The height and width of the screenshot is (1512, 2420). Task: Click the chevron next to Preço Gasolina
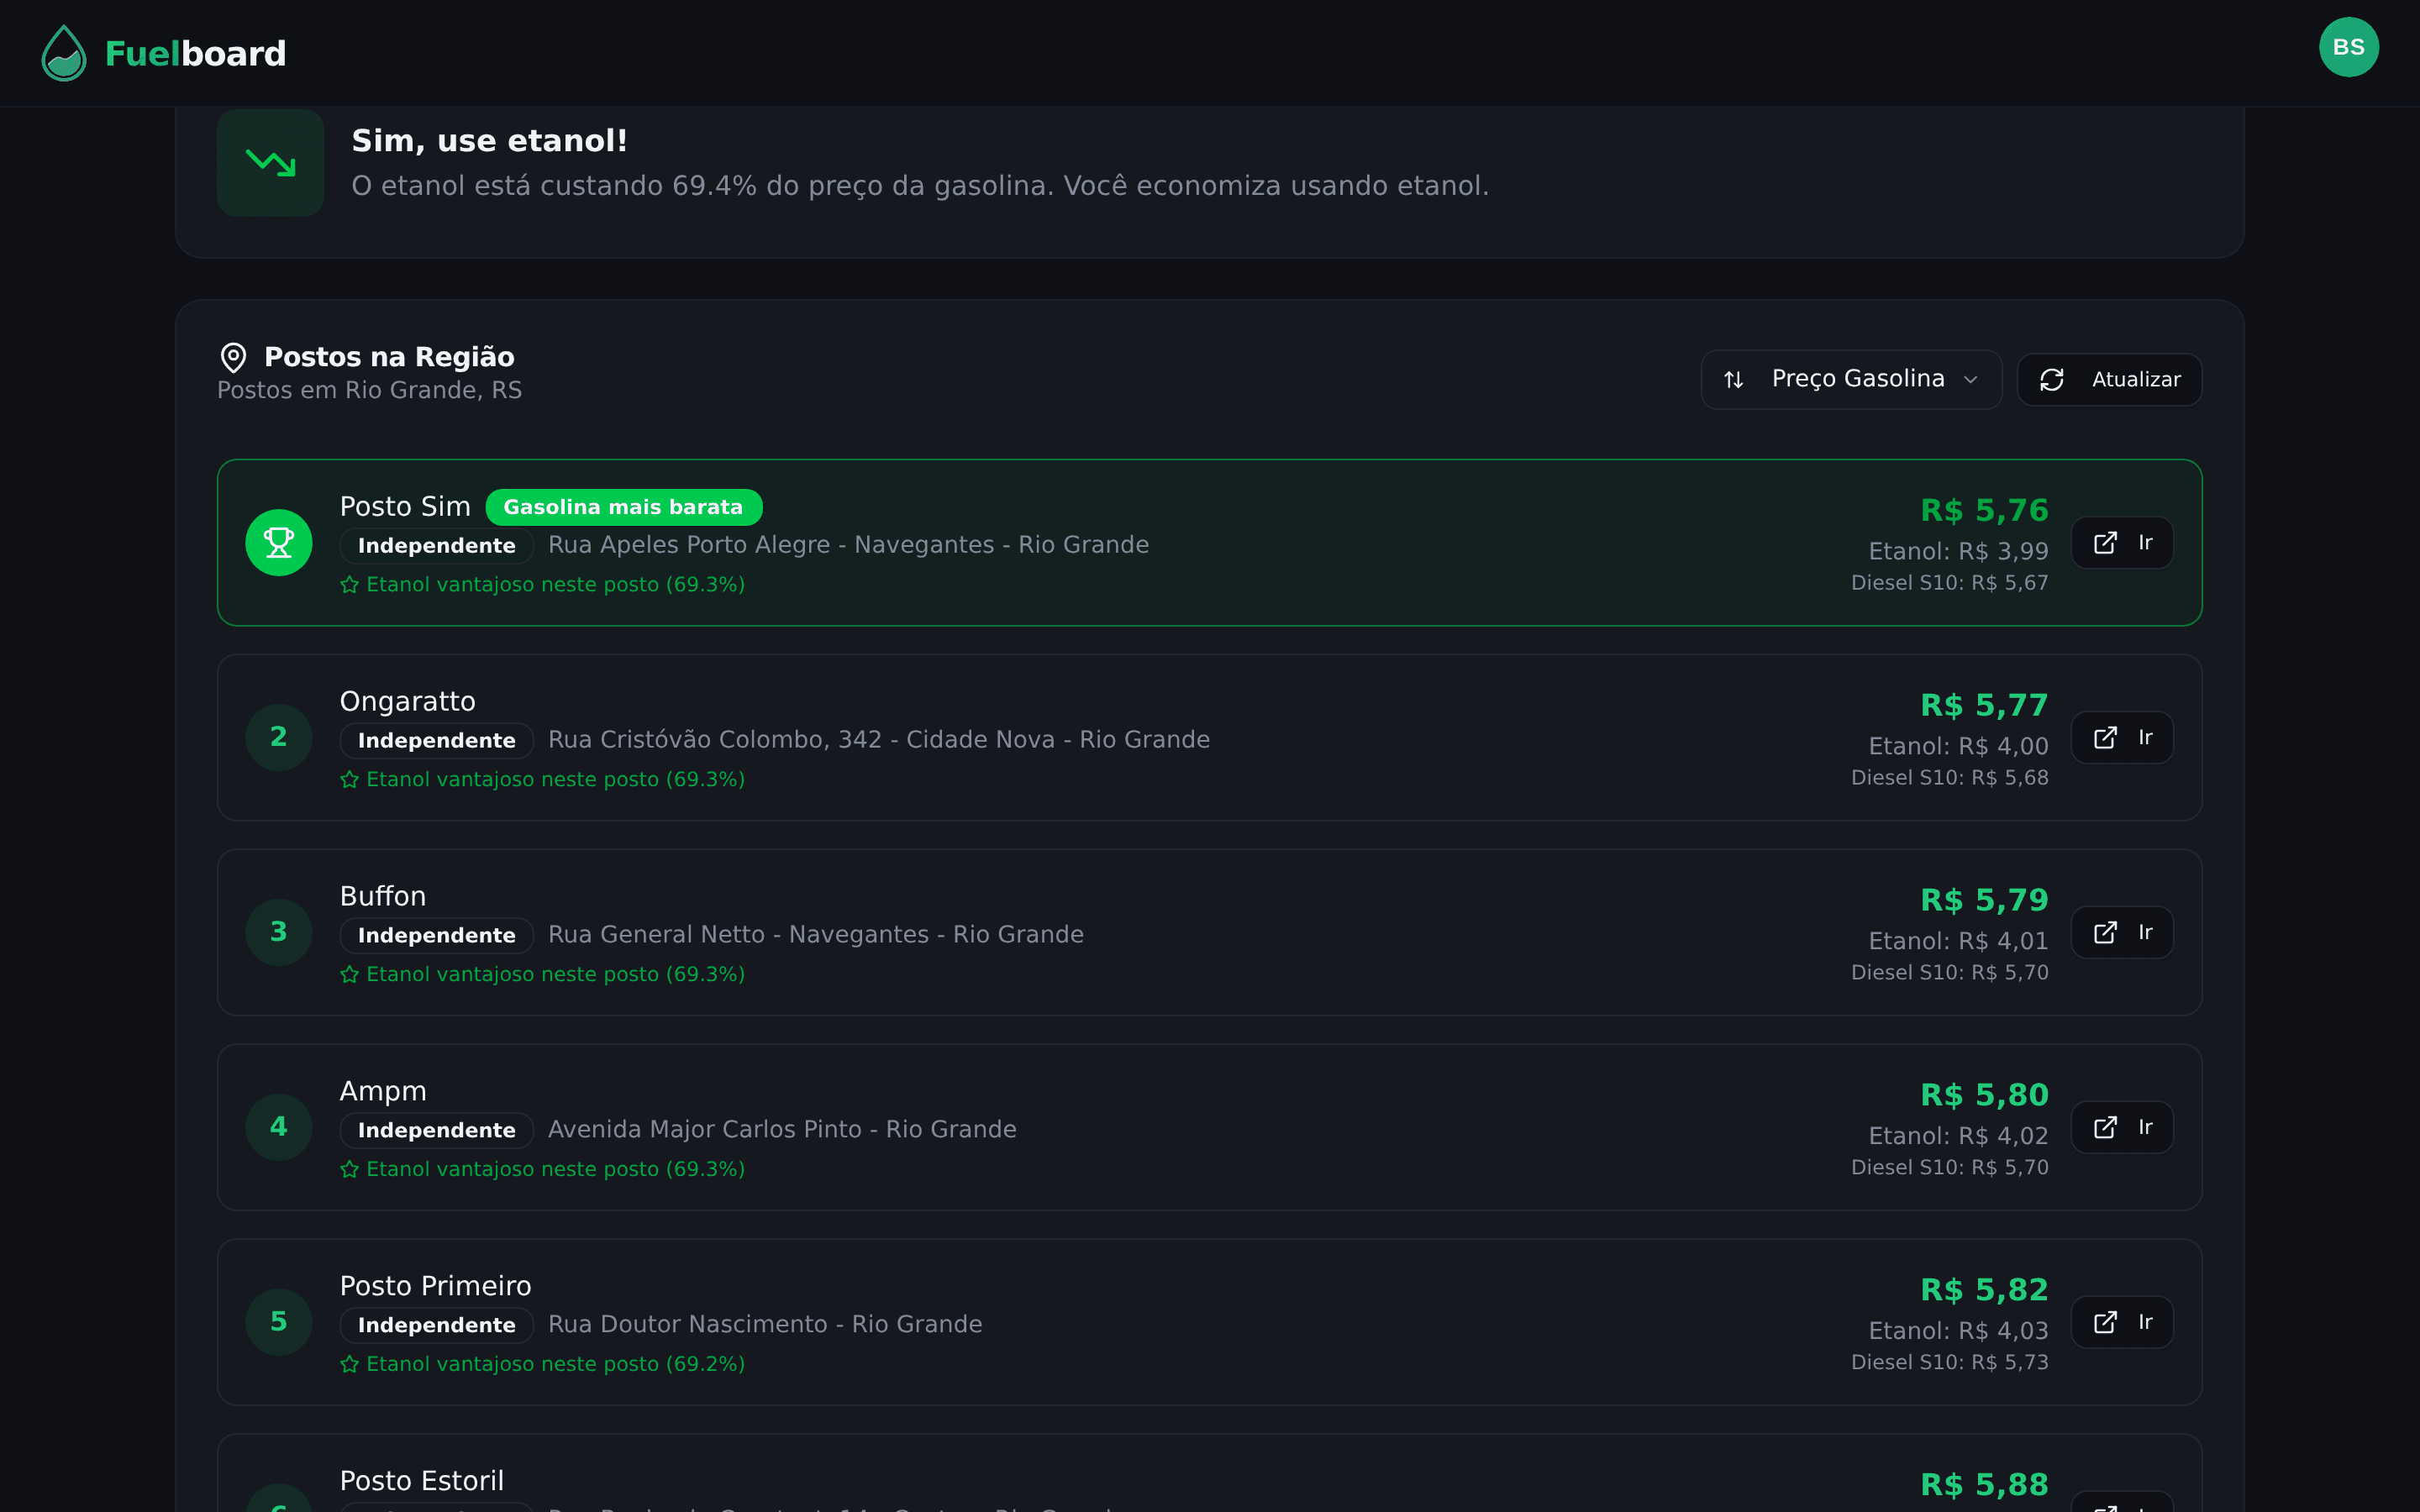pyautogui.click(x=1970, y=380)
